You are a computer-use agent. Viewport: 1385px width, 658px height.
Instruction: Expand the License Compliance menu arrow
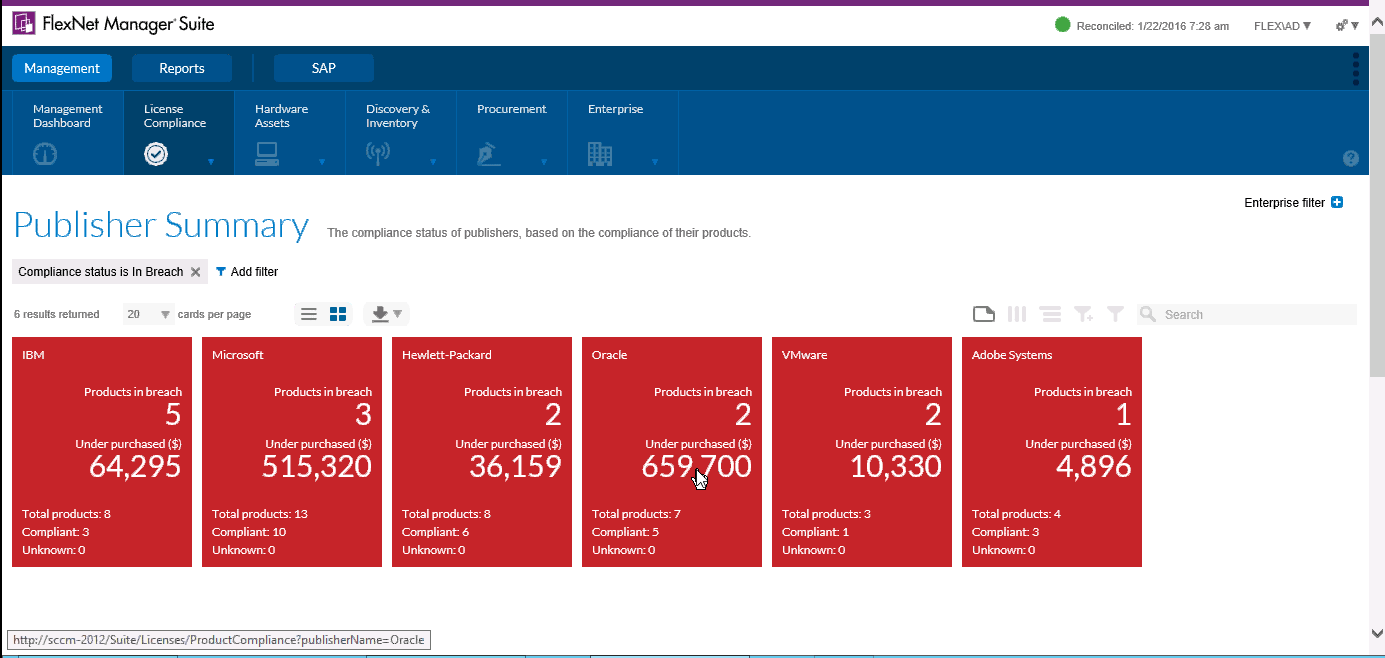(211, 161)
